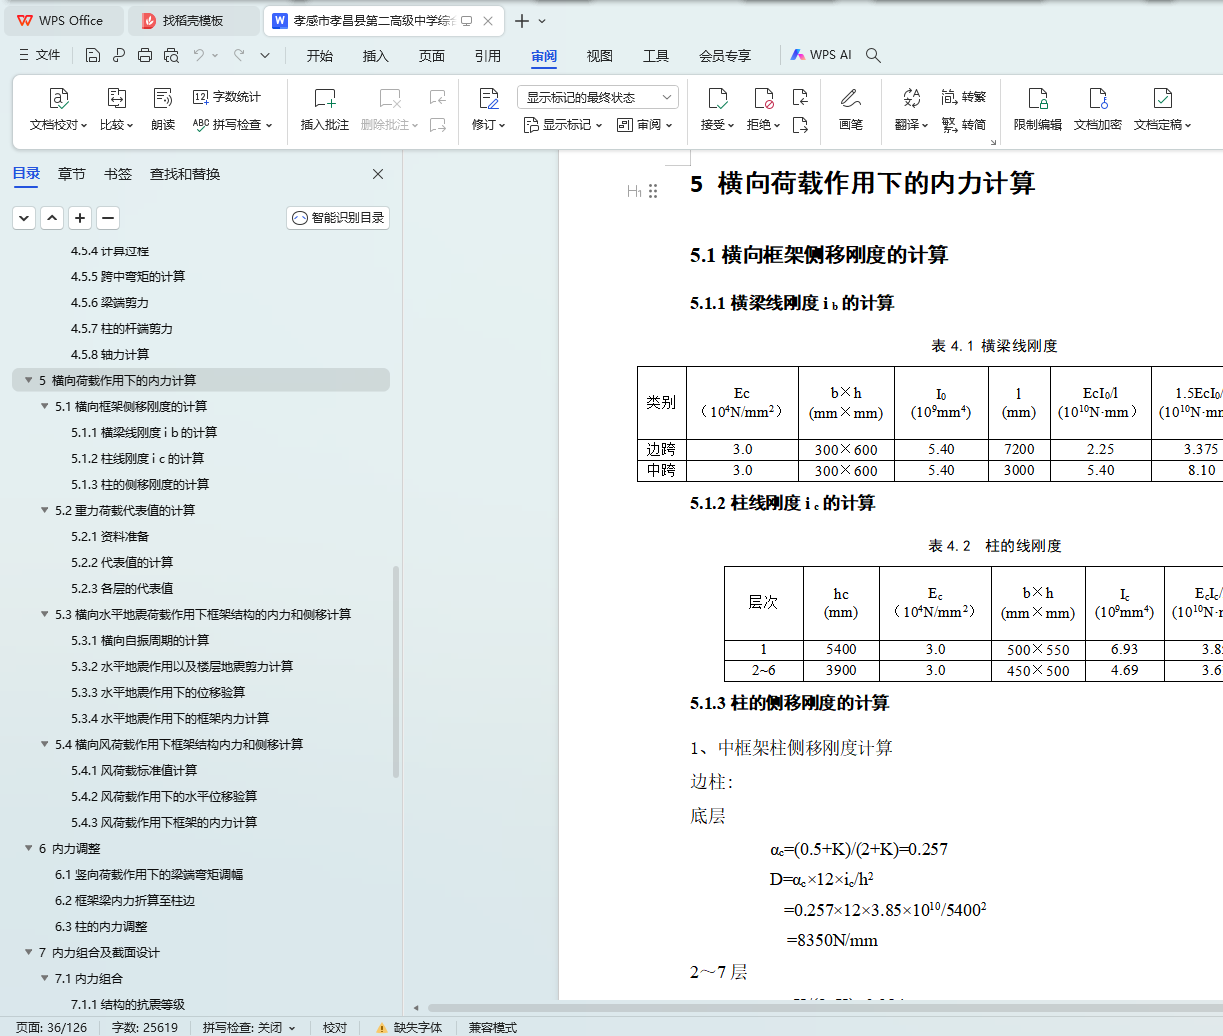Image resolution: width=1223 pixels, height=1036 pixels.
Task: Switch to the 工具 ribbon tab
Action: coord(656,56)
